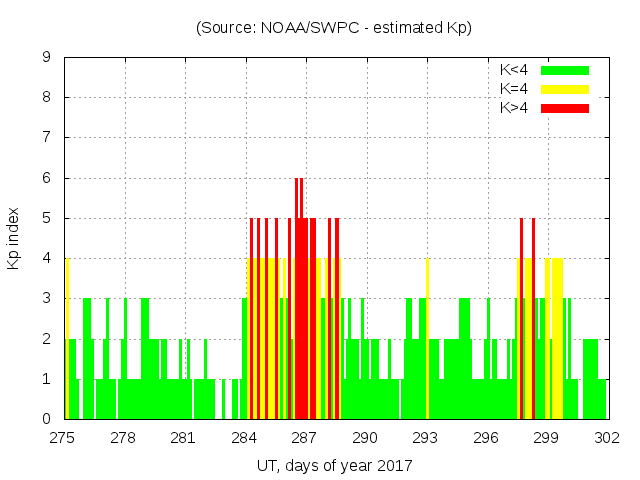Image resolution: width=640 pixels, height=480 pixels.
Task: Click the yellow bar at day 275
Action: 67,340
